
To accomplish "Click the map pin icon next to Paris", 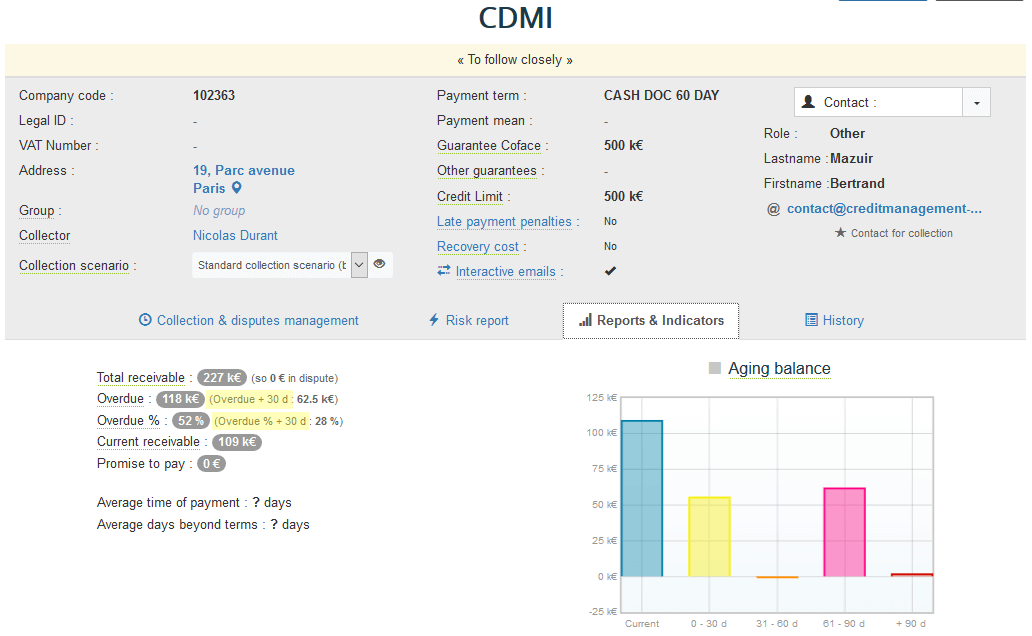I will point(237,188).
